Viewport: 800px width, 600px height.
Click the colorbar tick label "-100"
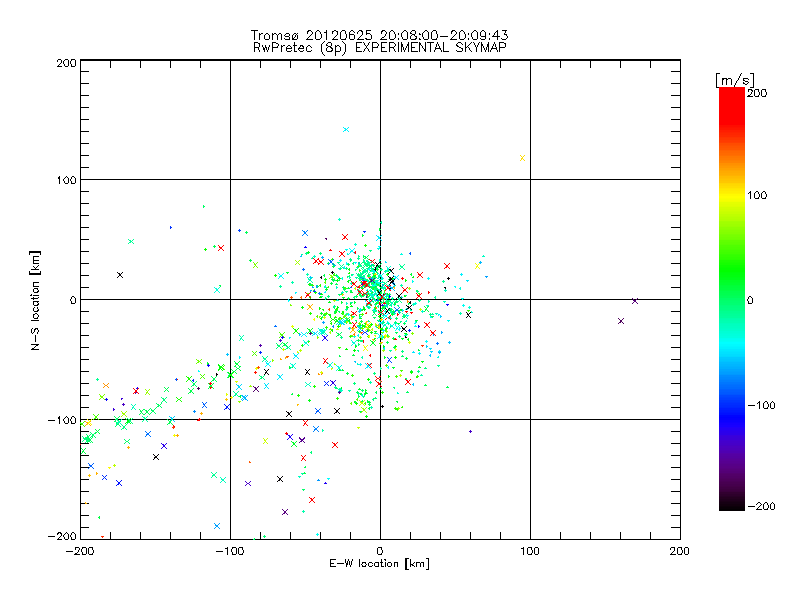[761, 406]
